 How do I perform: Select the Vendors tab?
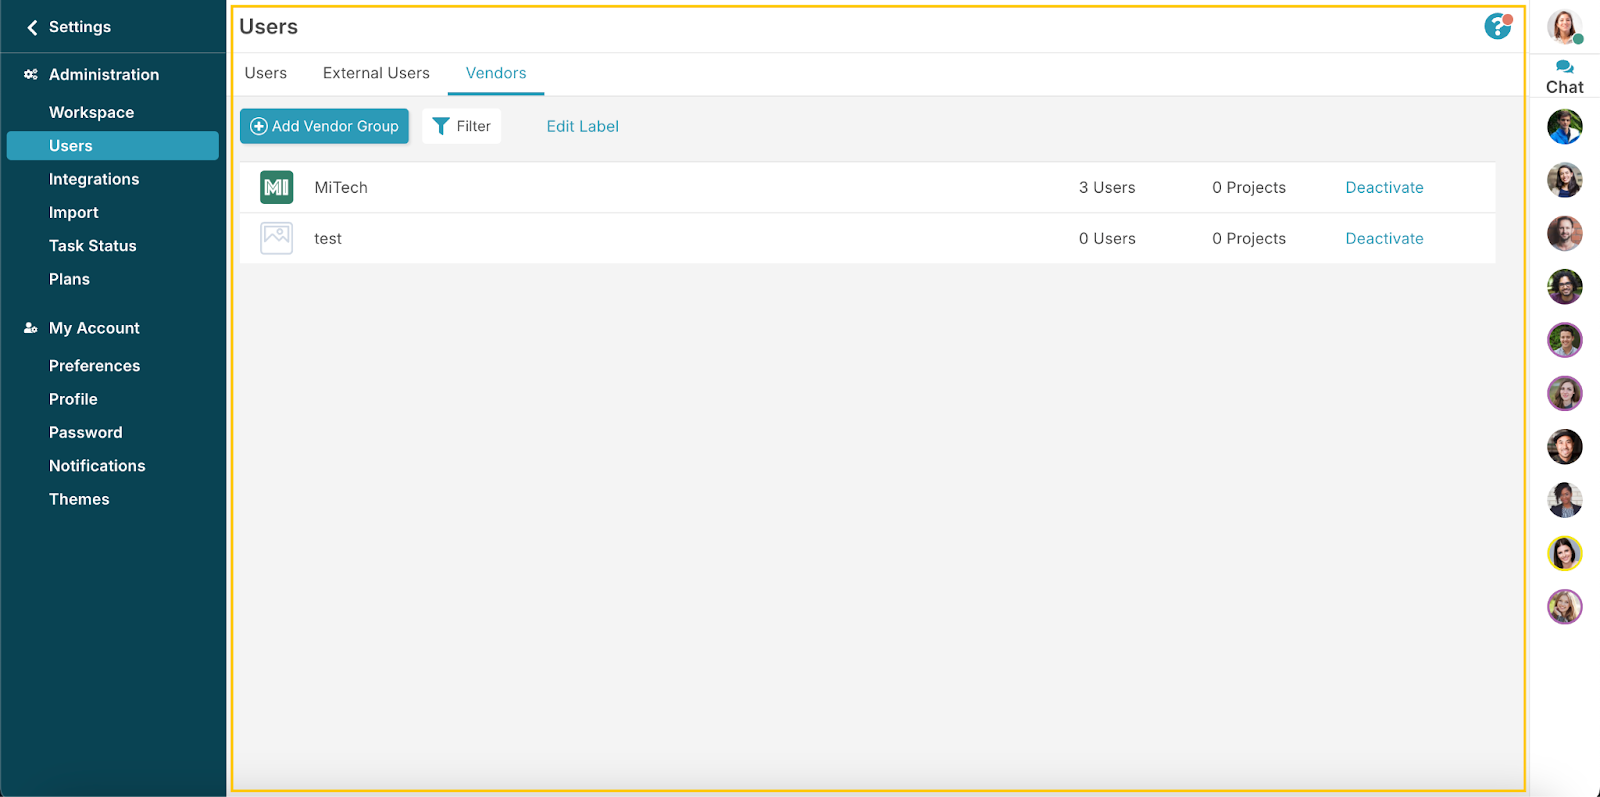click(x=496, y=73)
